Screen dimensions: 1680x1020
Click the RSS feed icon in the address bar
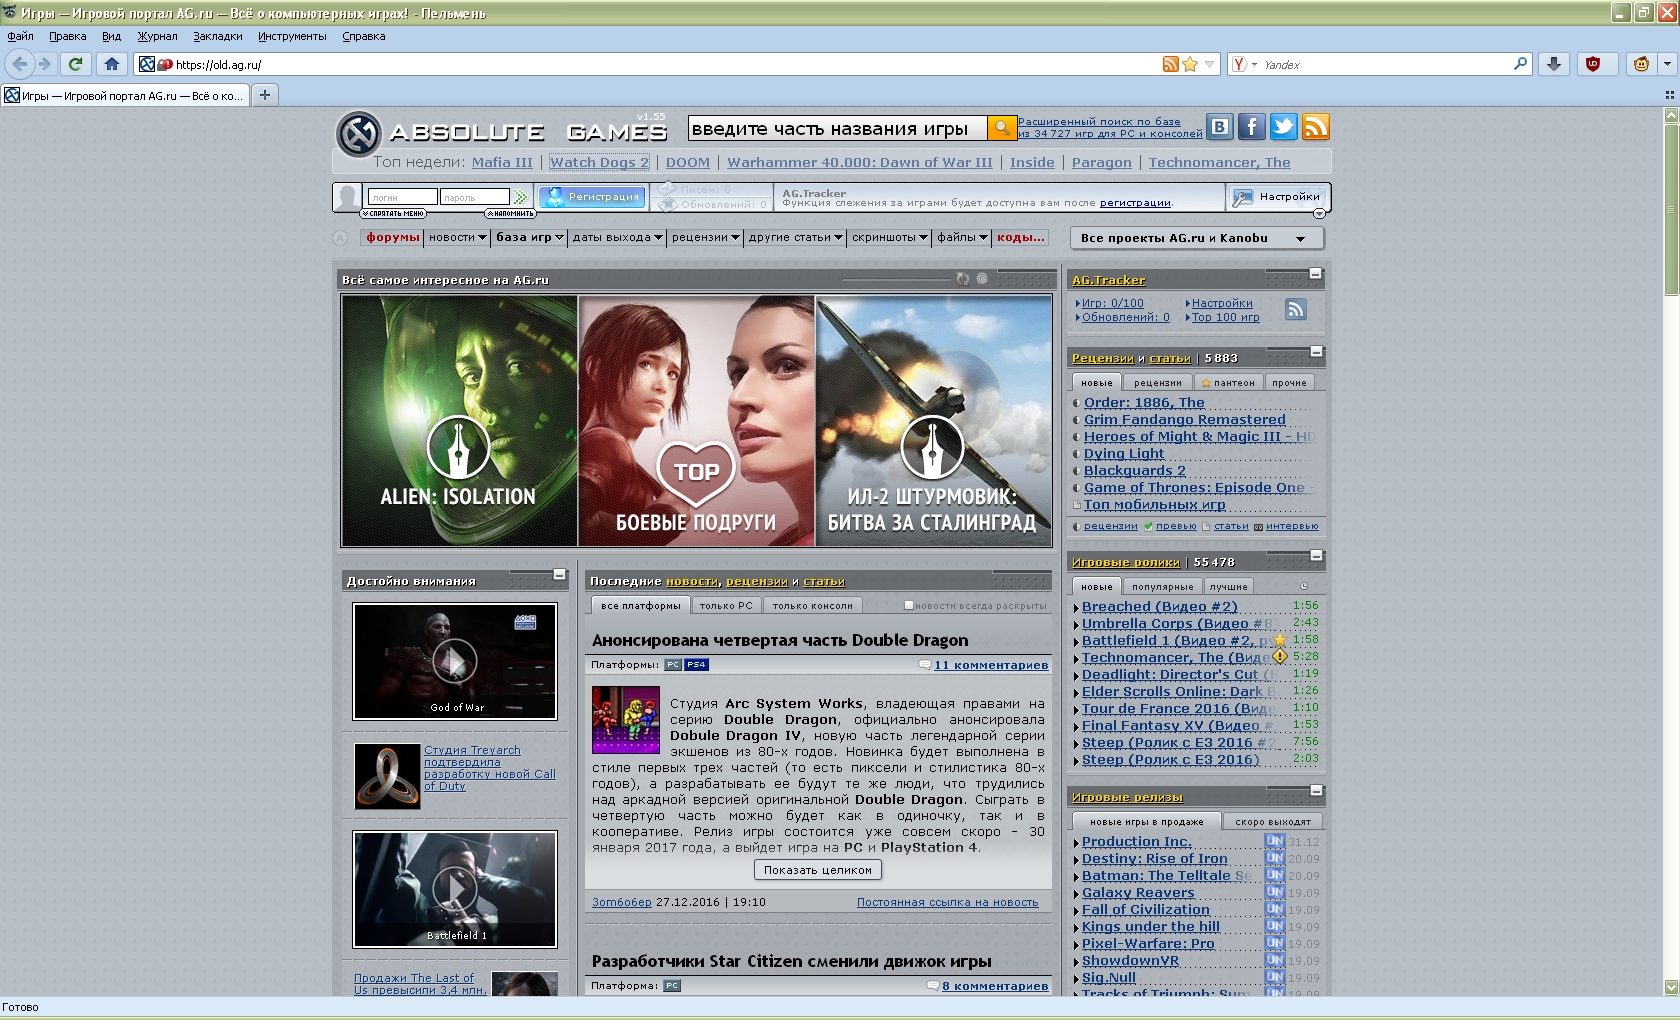1170,64
